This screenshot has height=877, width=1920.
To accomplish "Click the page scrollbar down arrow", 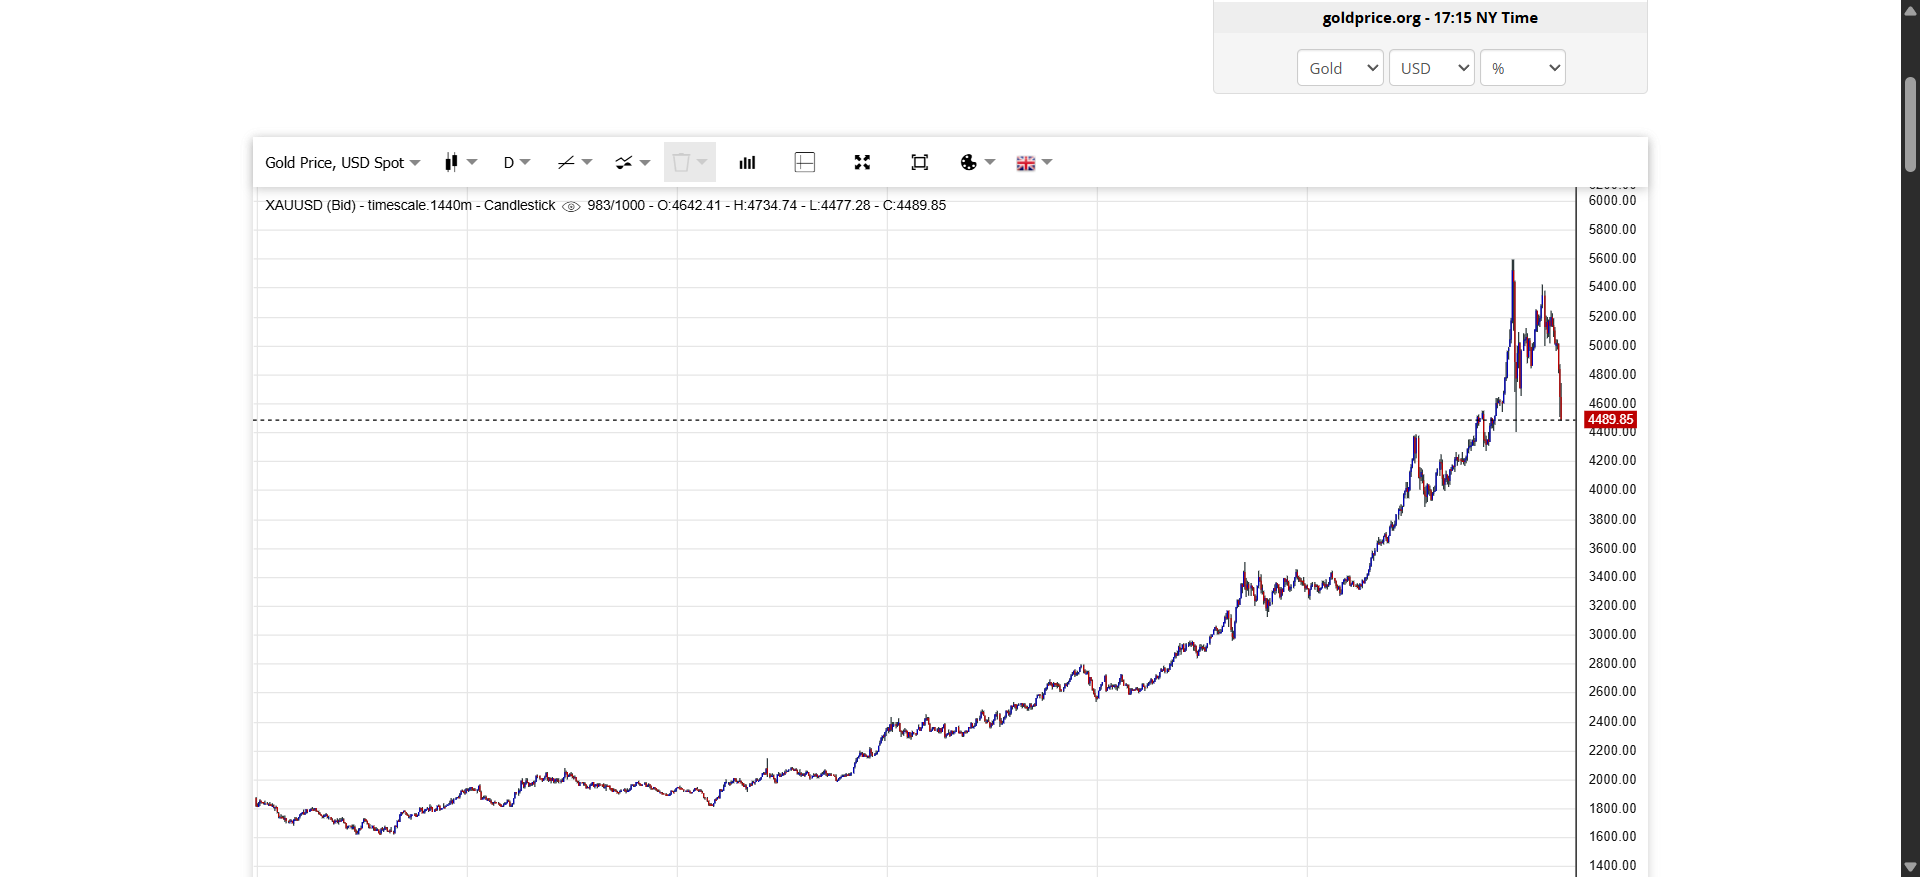I will 1910,867.
